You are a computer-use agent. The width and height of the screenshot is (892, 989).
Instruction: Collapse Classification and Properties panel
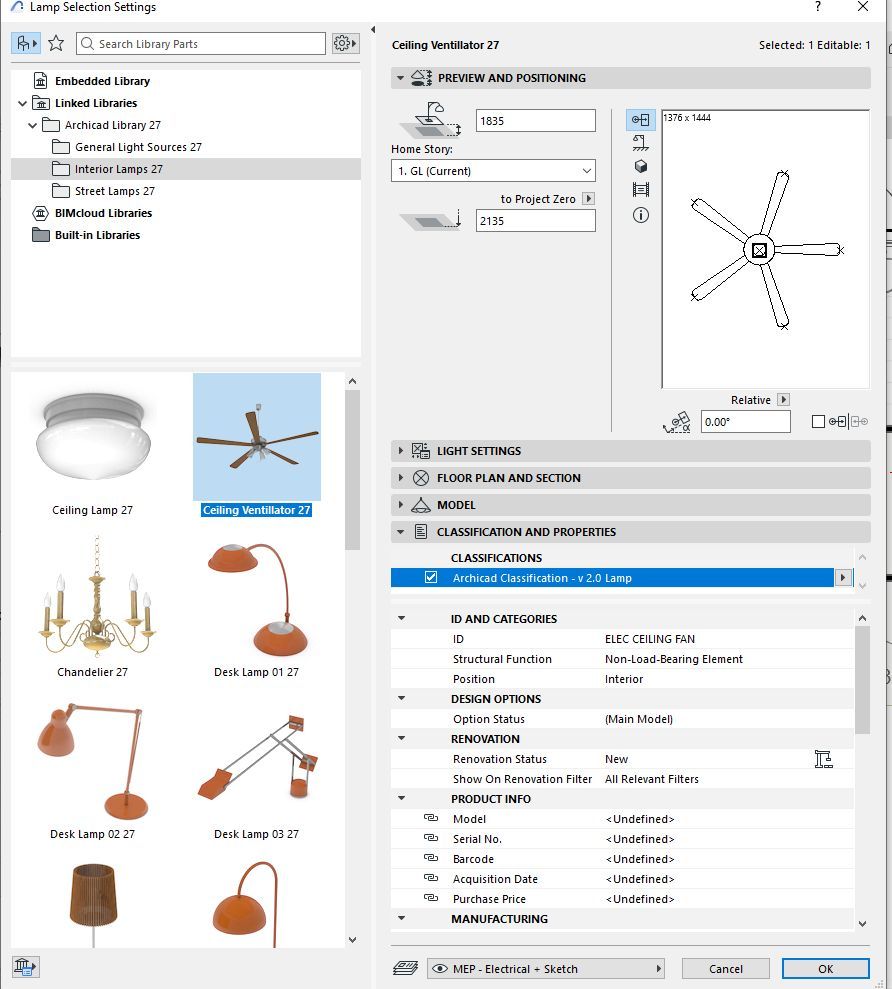[400, 532]
